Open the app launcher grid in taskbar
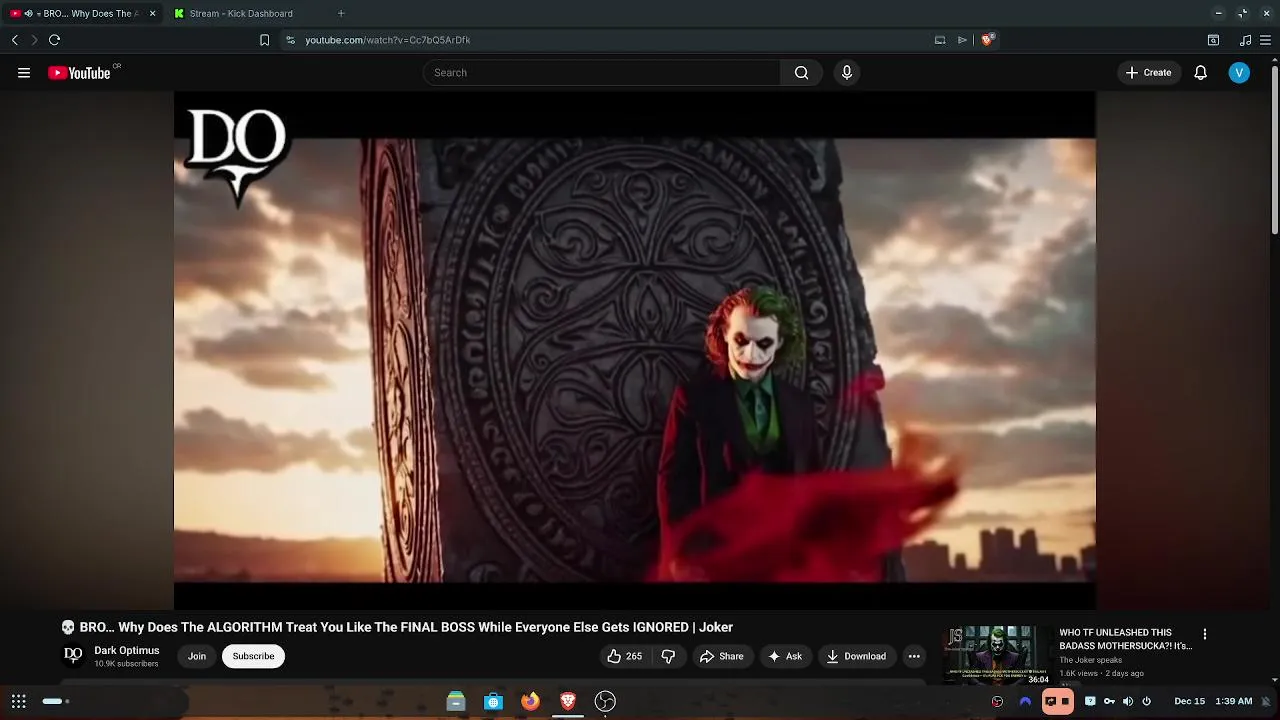 click(19, 702)
